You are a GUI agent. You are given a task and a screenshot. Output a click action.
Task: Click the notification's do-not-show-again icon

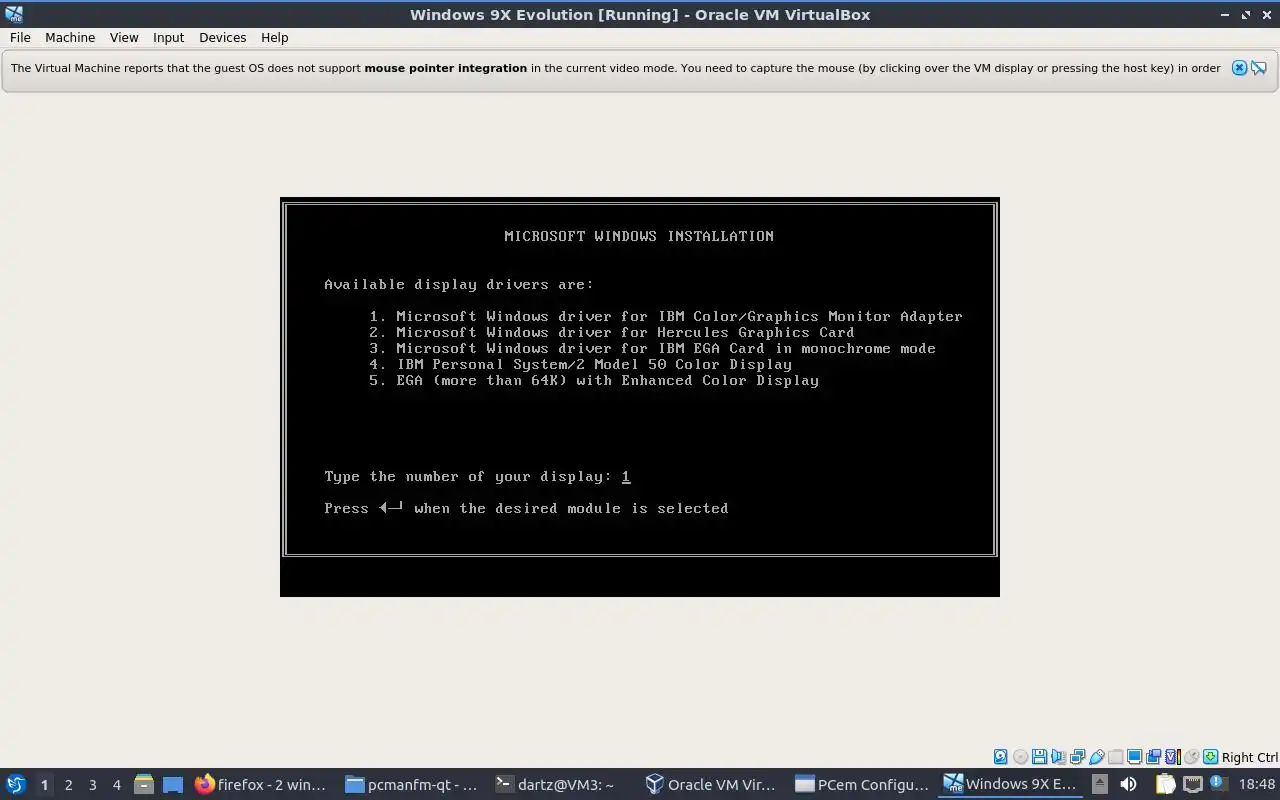1259,68
